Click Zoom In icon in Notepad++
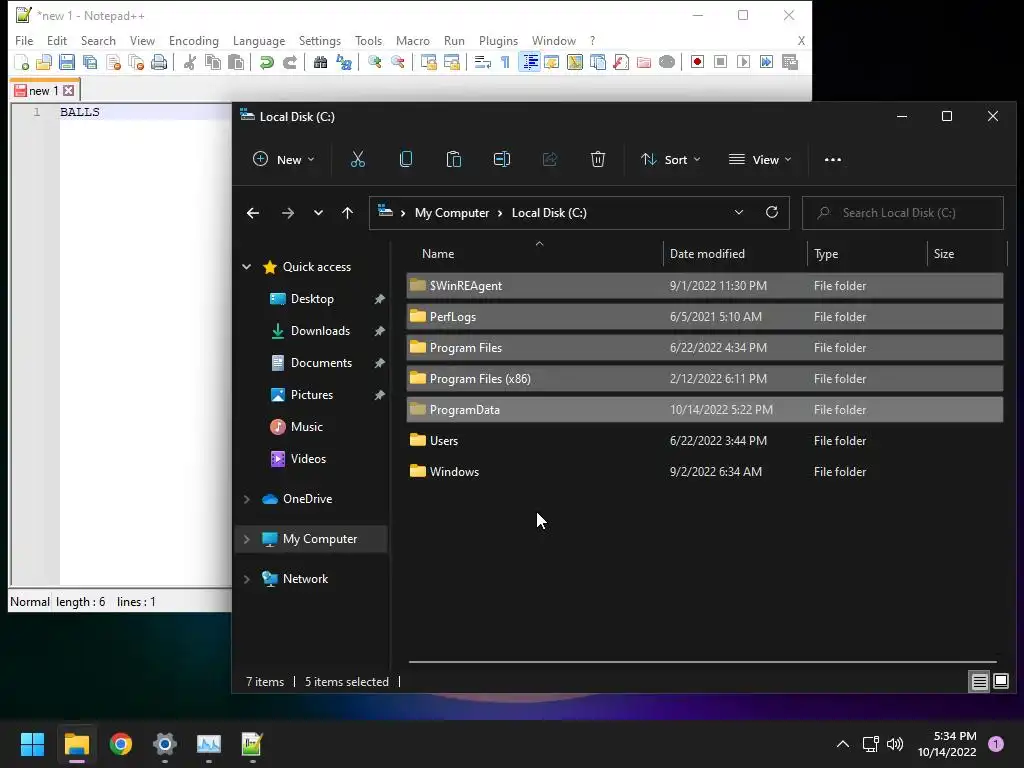 coord(375,62)
